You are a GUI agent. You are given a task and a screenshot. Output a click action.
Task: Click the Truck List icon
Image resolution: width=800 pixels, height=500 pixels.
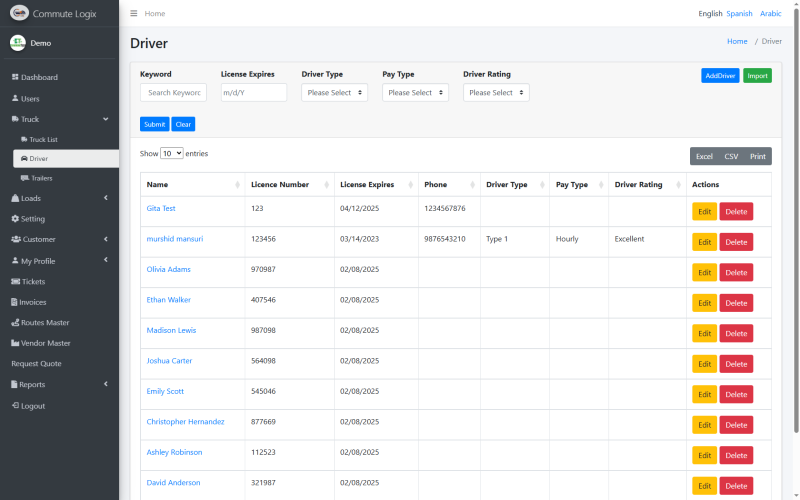tap(24, 139)
